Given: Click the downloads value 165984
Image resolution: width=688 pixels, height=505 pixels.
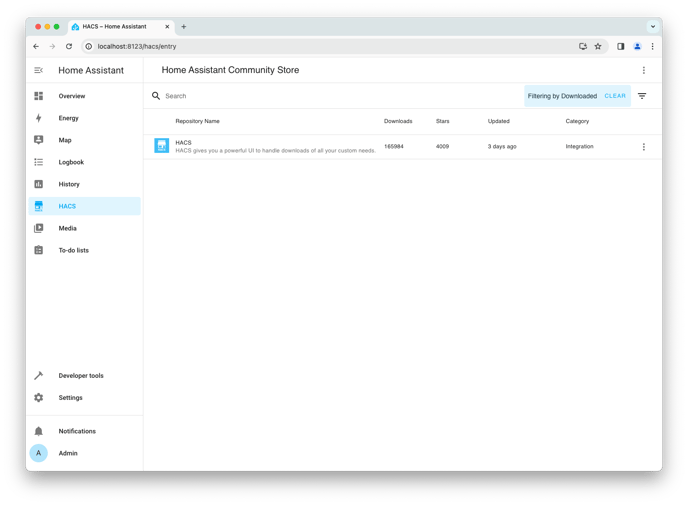Looking at the screenshot, I should (x=394, y=147).
